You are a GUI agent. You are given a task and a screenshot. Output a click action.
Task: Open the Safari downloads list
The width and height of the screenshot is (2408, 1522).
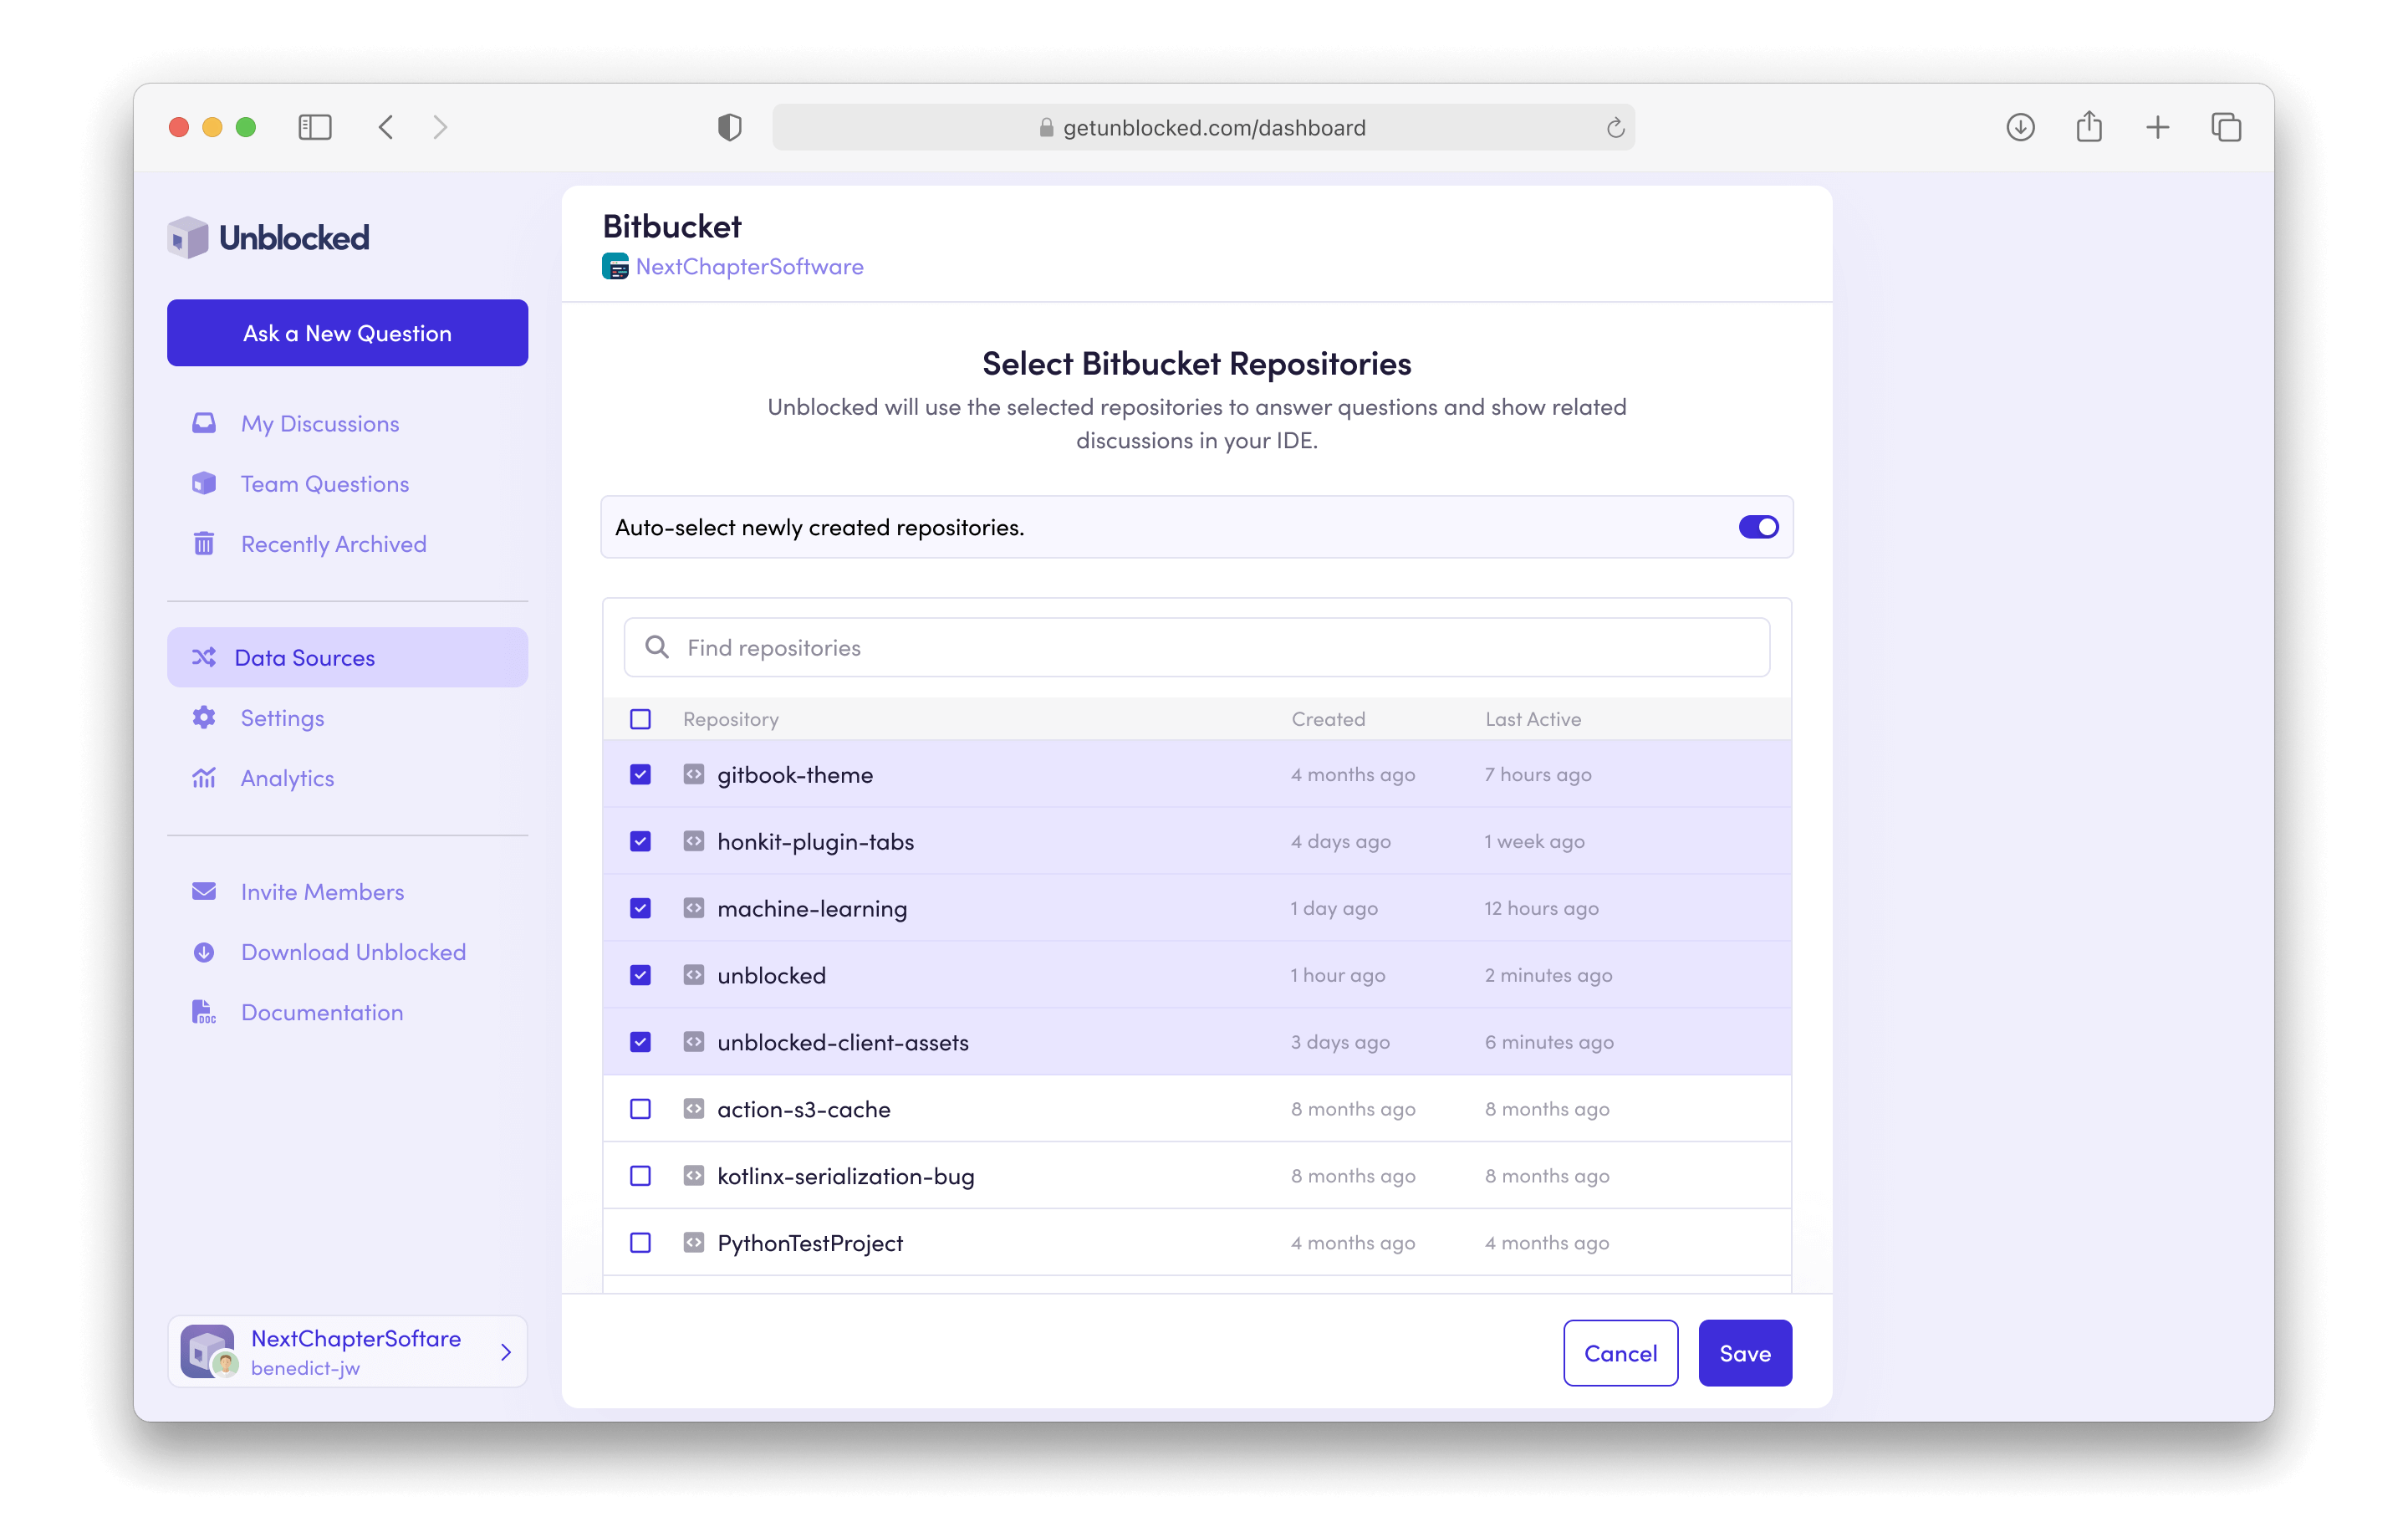click(2021, 127)
